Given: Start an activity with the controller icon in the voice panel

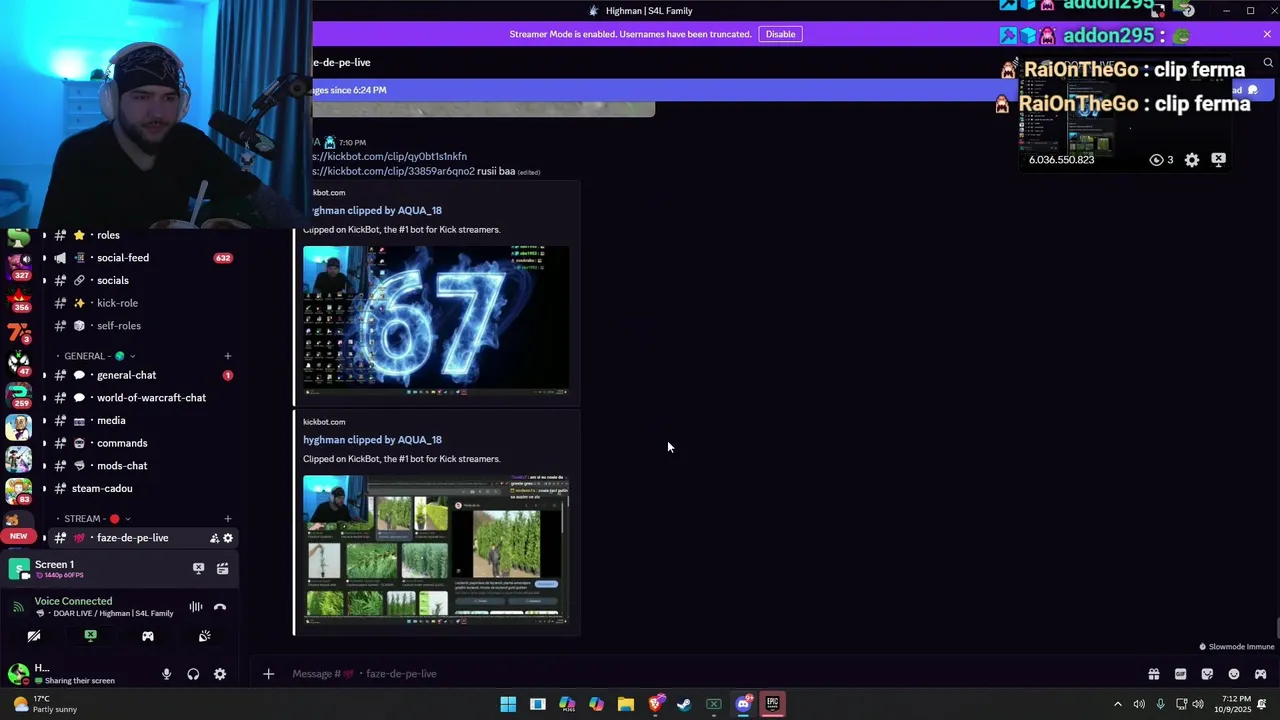Looking at the screenshot, I should tap(148, 636).
